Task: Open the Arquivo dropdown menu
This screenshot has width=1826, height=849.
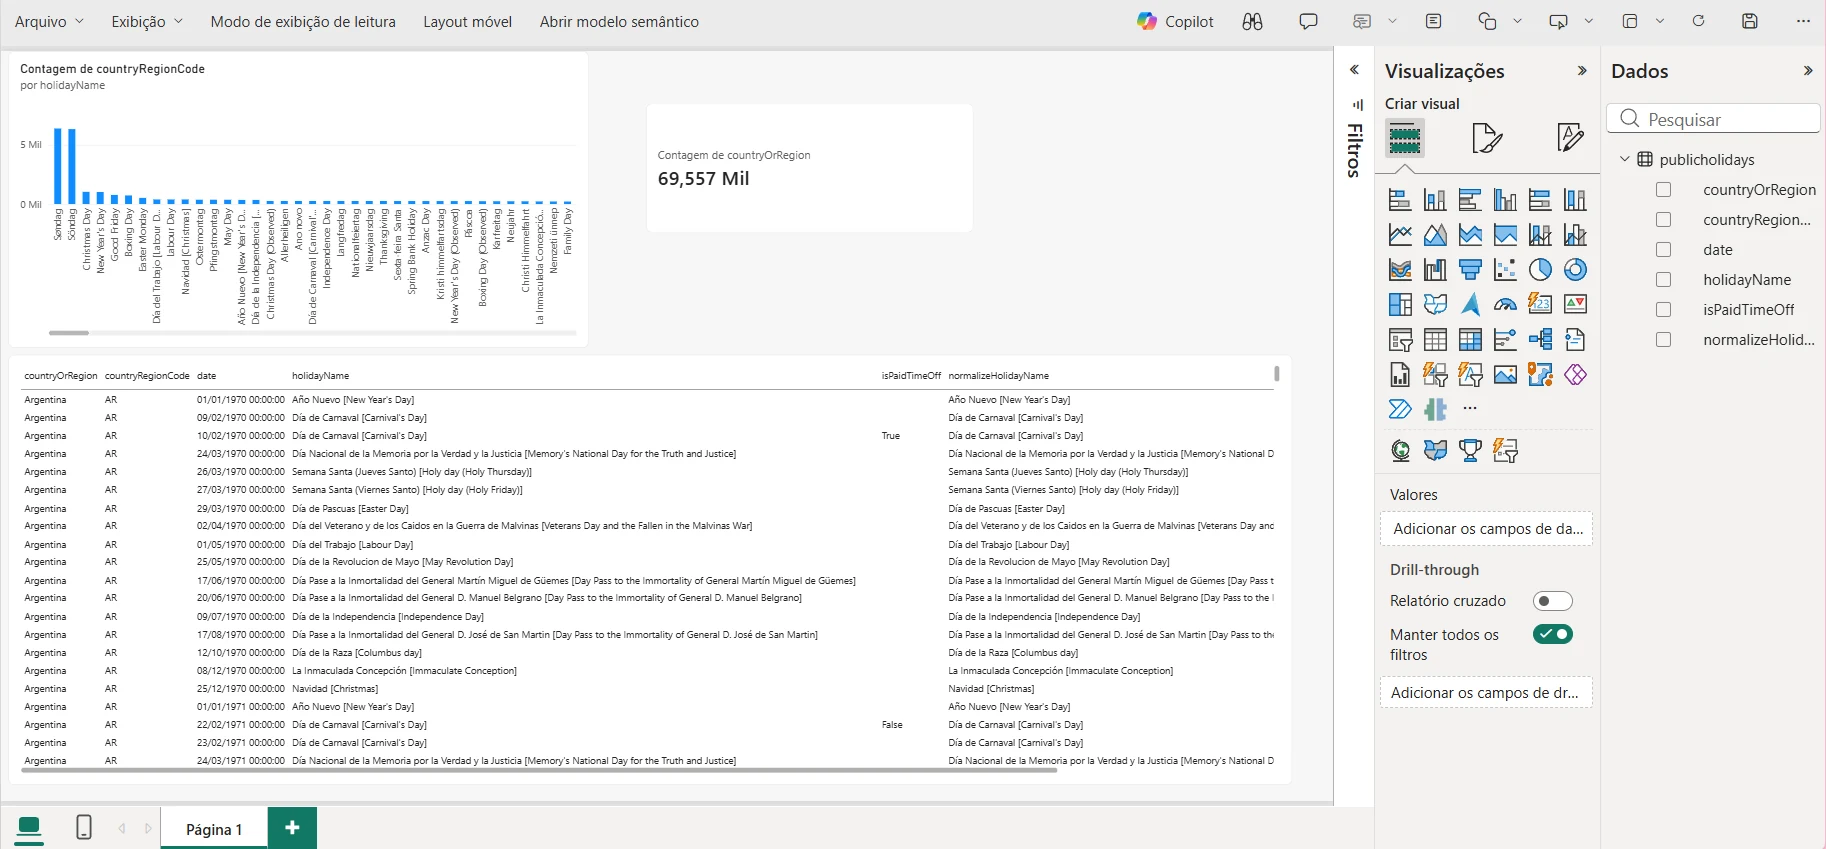Action: [x=49, y=21]
